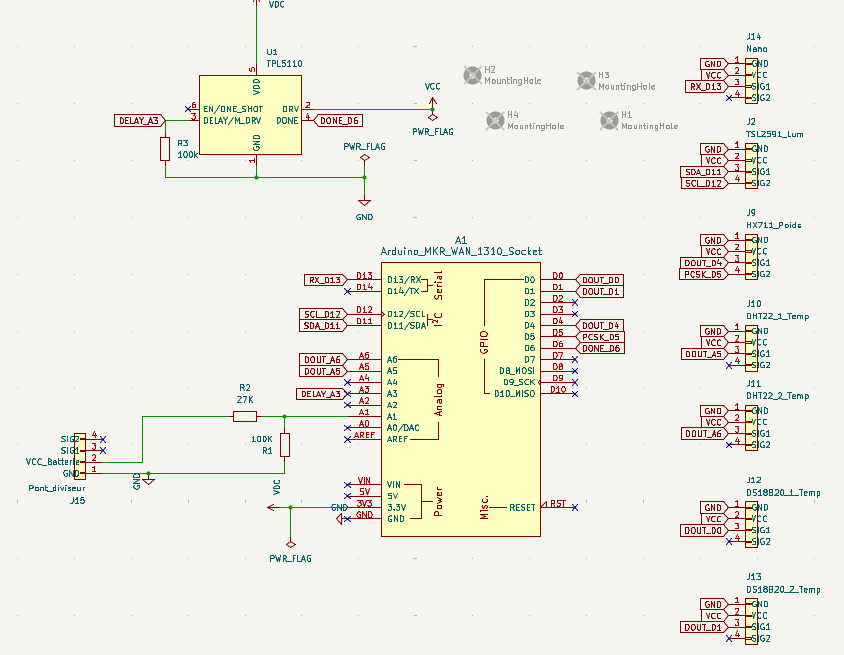Click the no-connect X on J14 Nano pin 4
The height and width of the screenshot is (655, 844).
(x=729, y=98)
